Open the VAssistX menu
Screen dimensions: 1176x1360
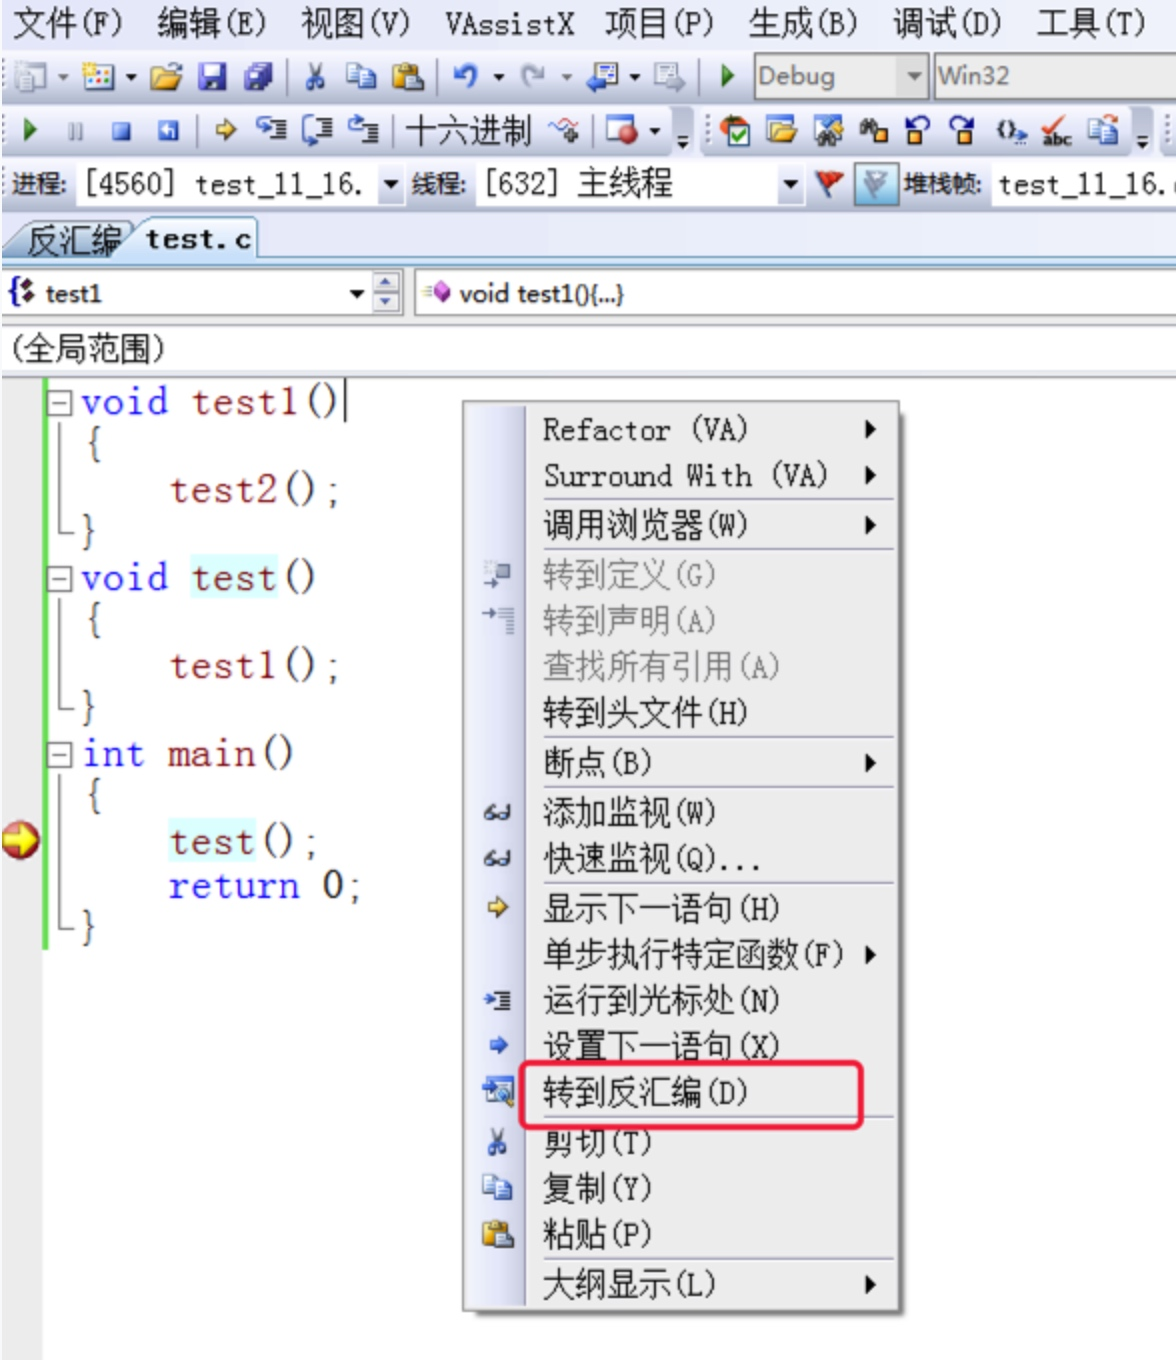(x=509, y=22)
